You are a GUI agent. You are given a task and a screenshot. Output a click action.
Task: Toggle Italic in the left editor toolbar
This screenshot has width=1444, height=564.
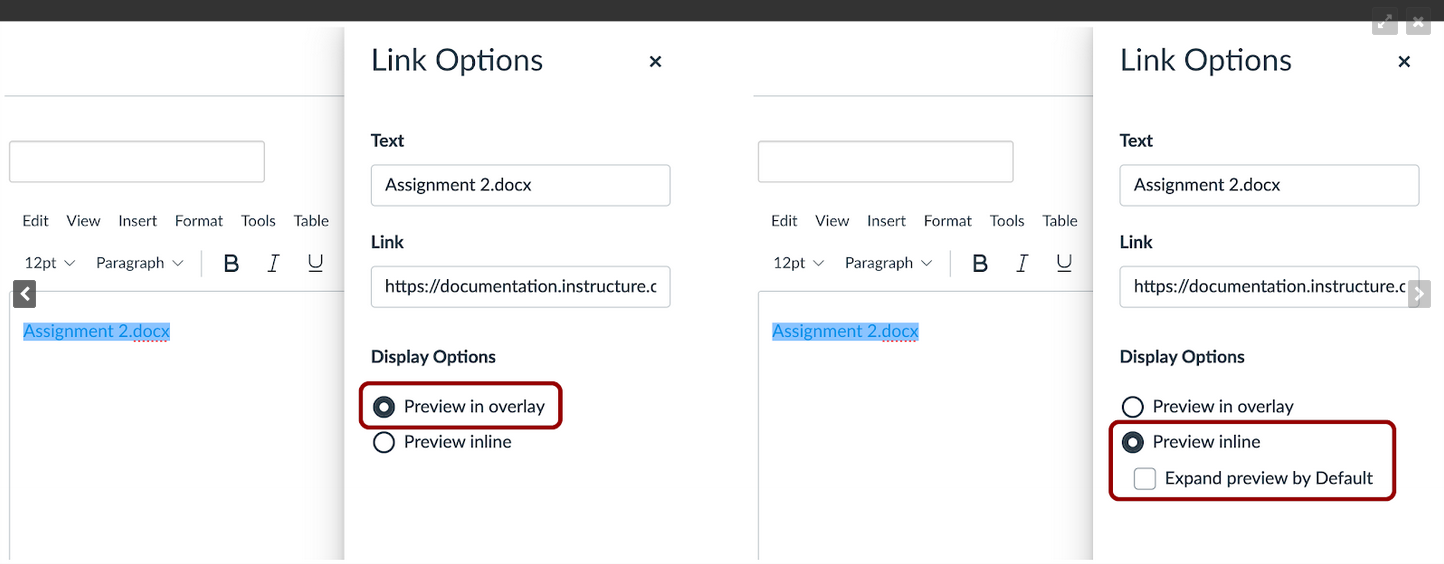tap(273, 263)
